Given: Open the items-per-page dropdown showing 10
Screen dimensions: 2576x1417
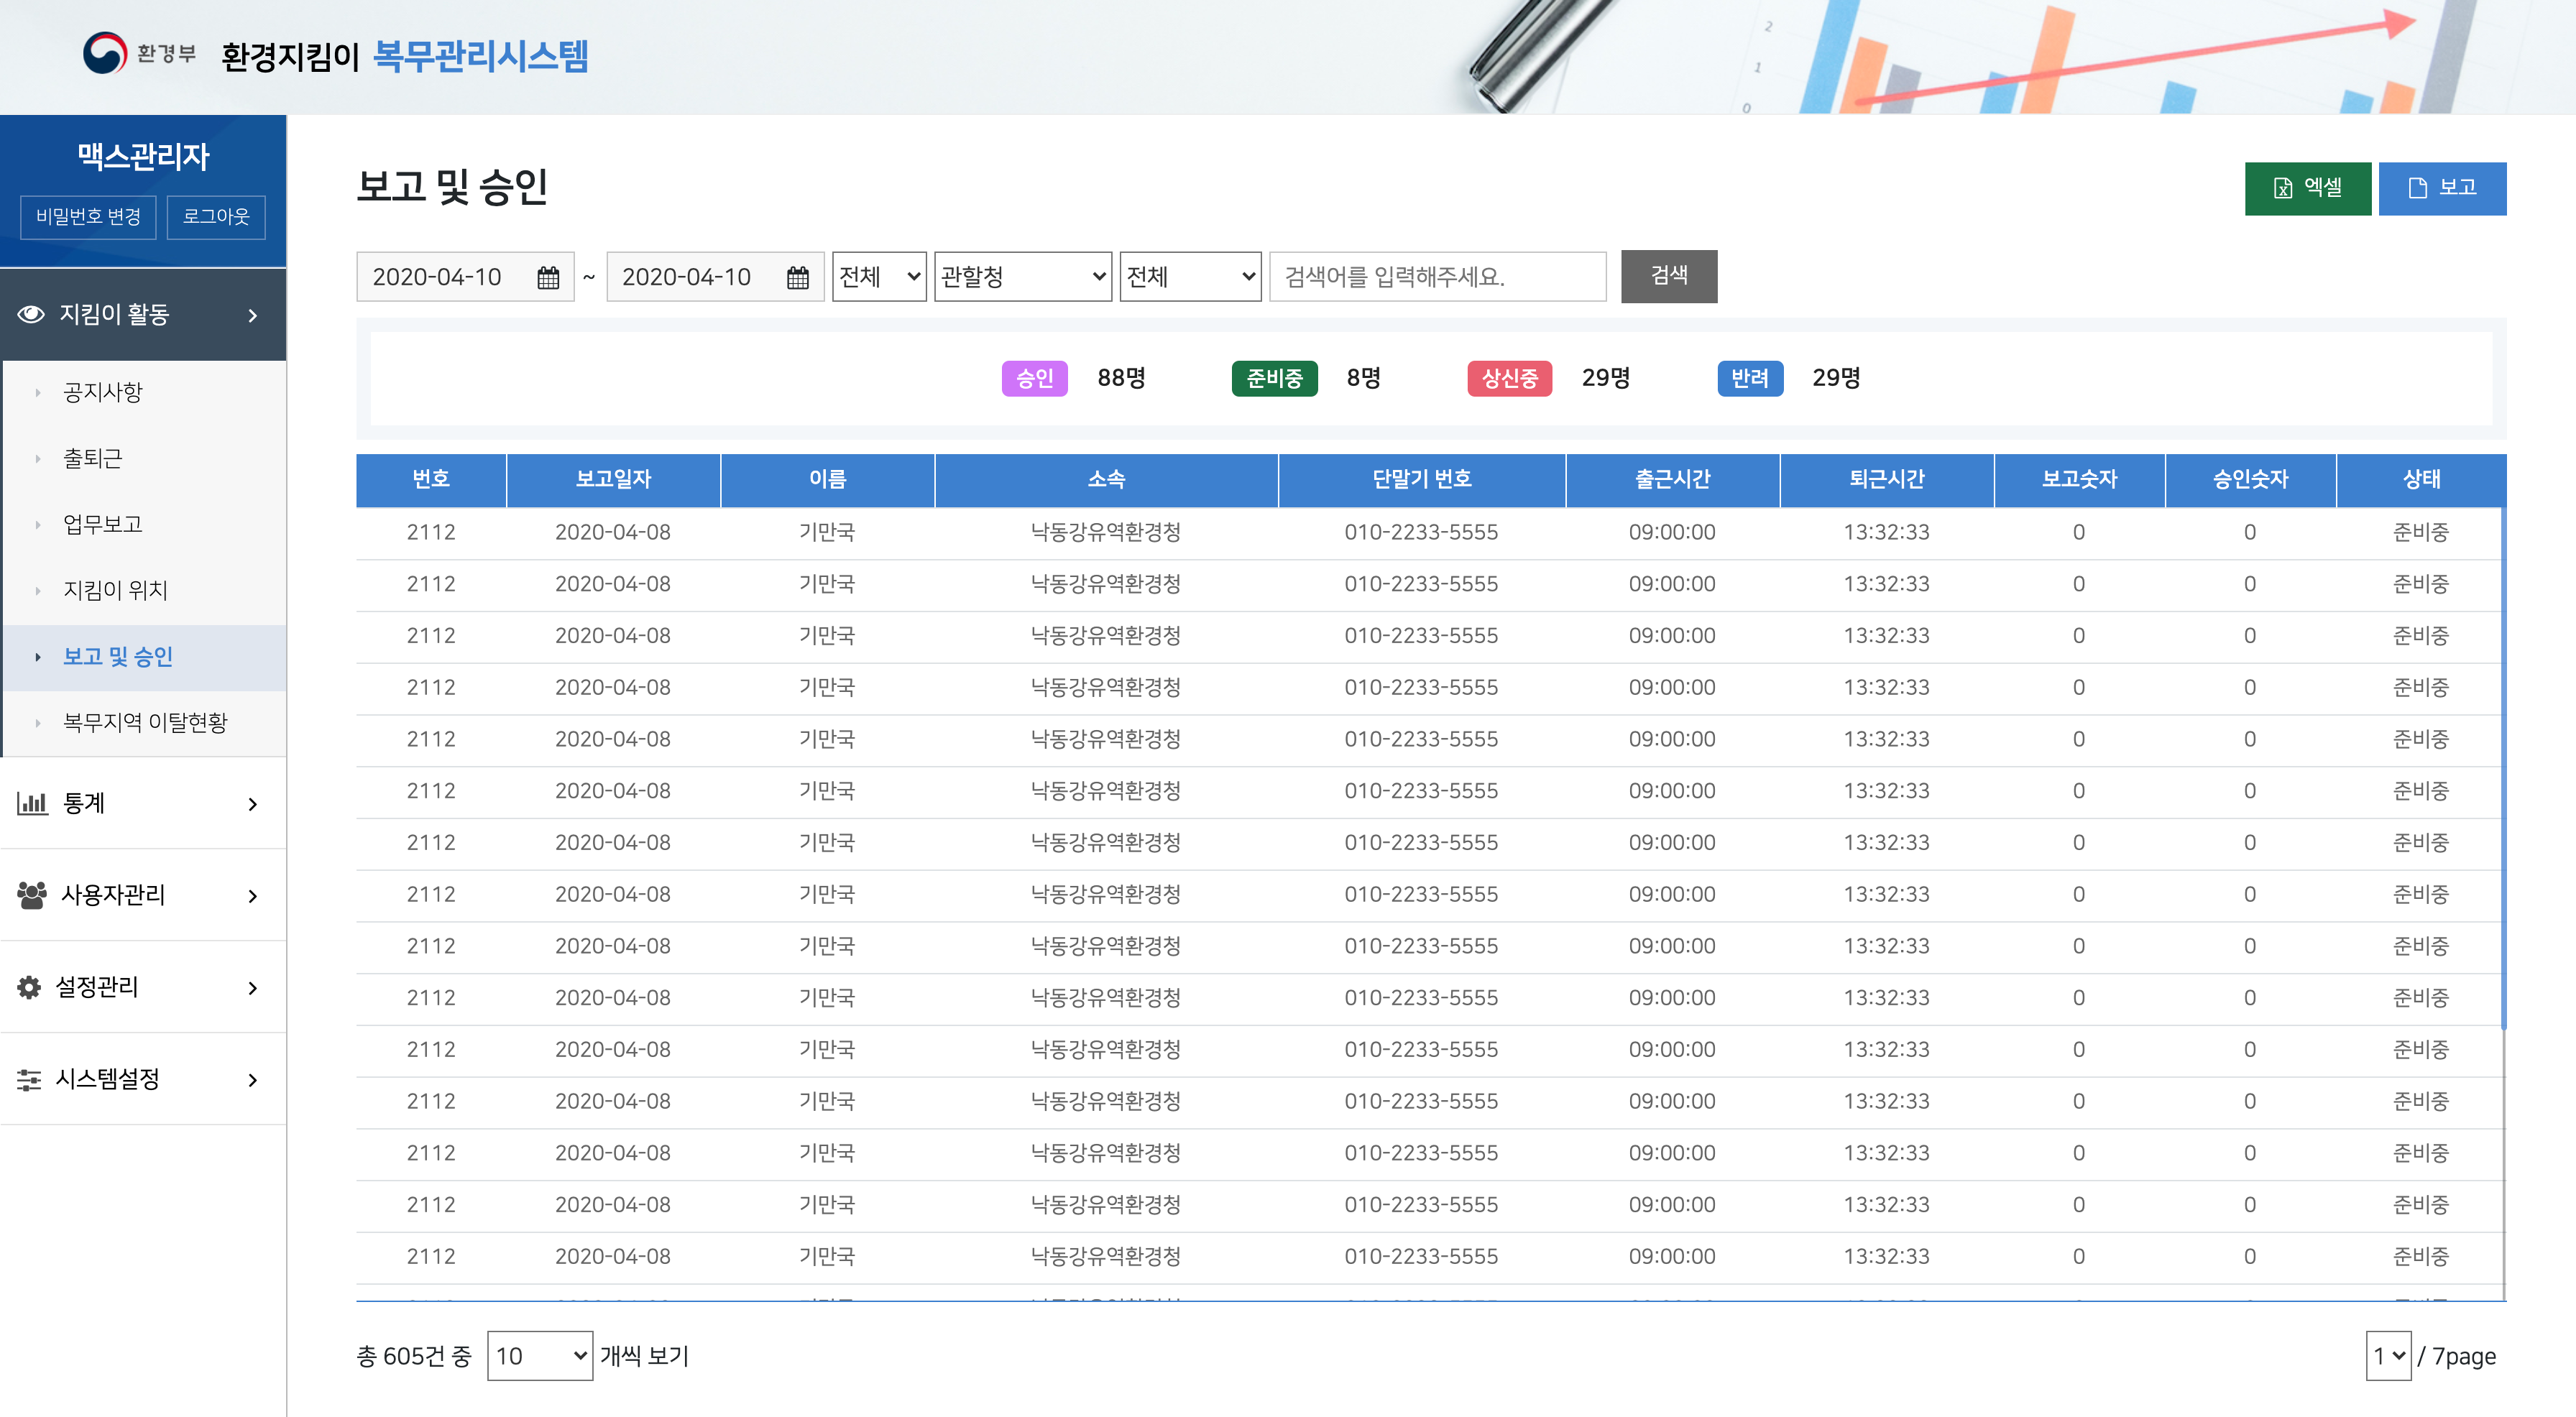Looking at the screenshot, I should [x=538, y=1357].
